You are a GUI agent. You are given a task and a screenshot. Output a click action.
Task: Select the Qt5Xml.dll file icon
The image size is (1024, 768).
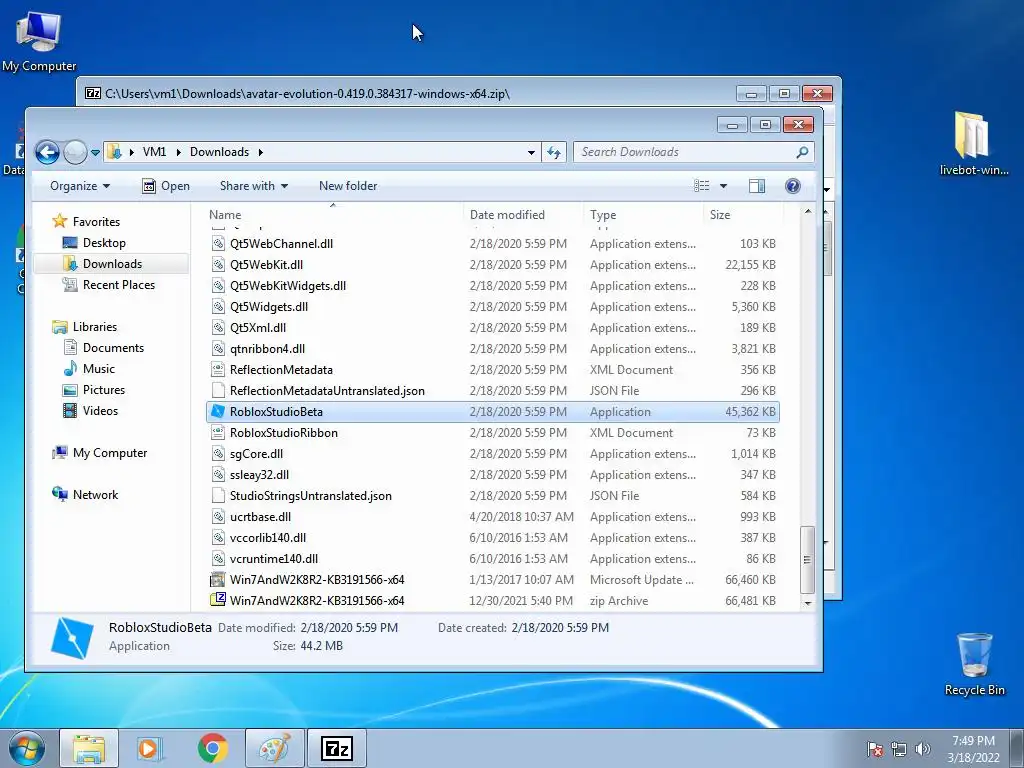[218, 328]
